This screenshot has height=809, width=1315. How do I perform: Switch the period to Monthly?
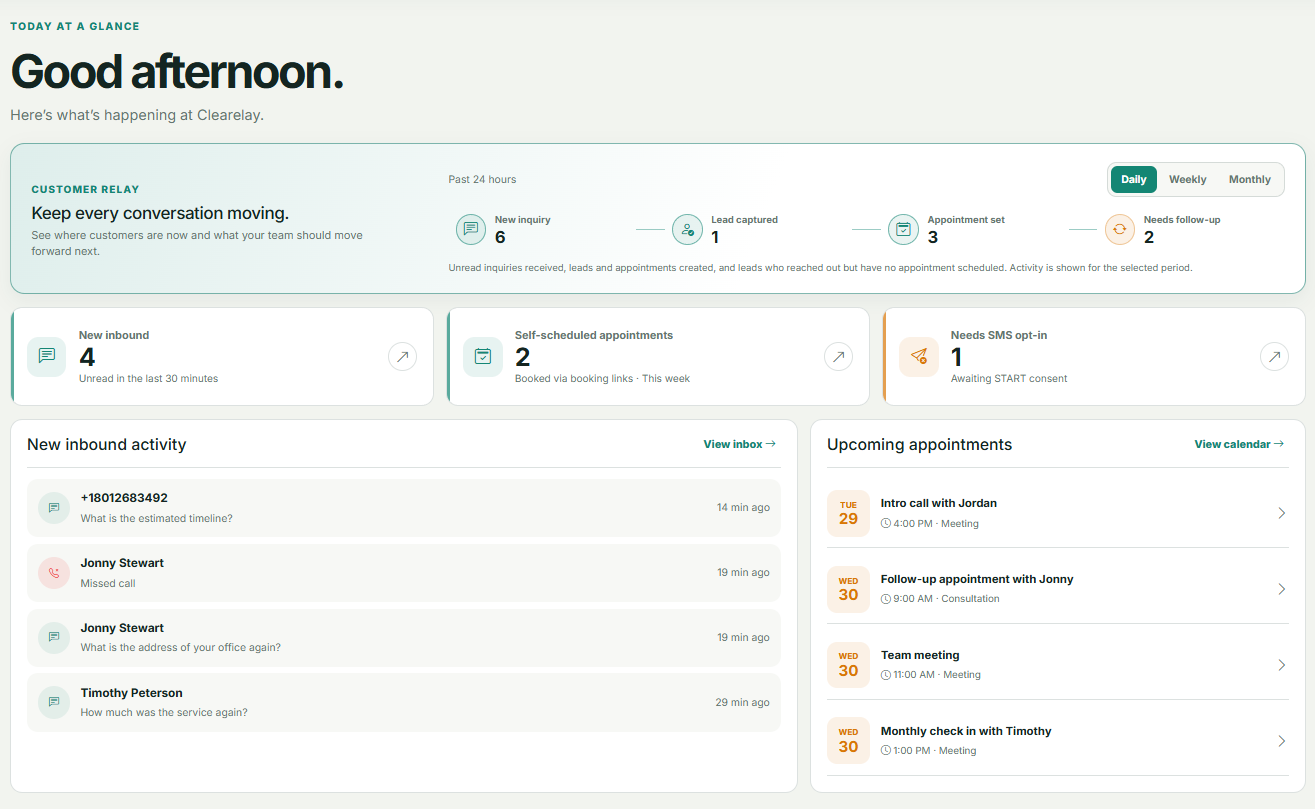pyautogui.click(x=1250, y=180)
